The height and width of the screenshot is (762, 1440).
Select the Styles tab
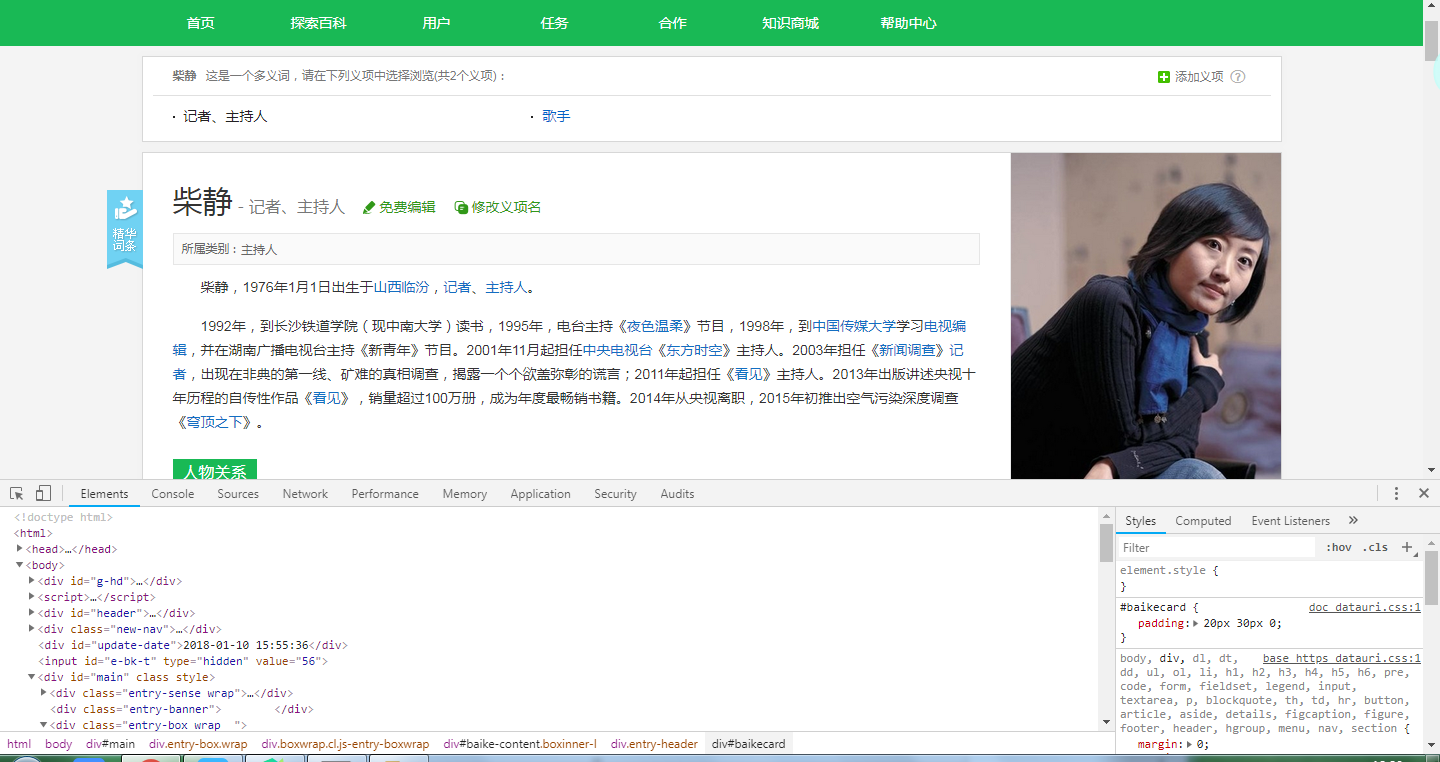click(1140, 521)
